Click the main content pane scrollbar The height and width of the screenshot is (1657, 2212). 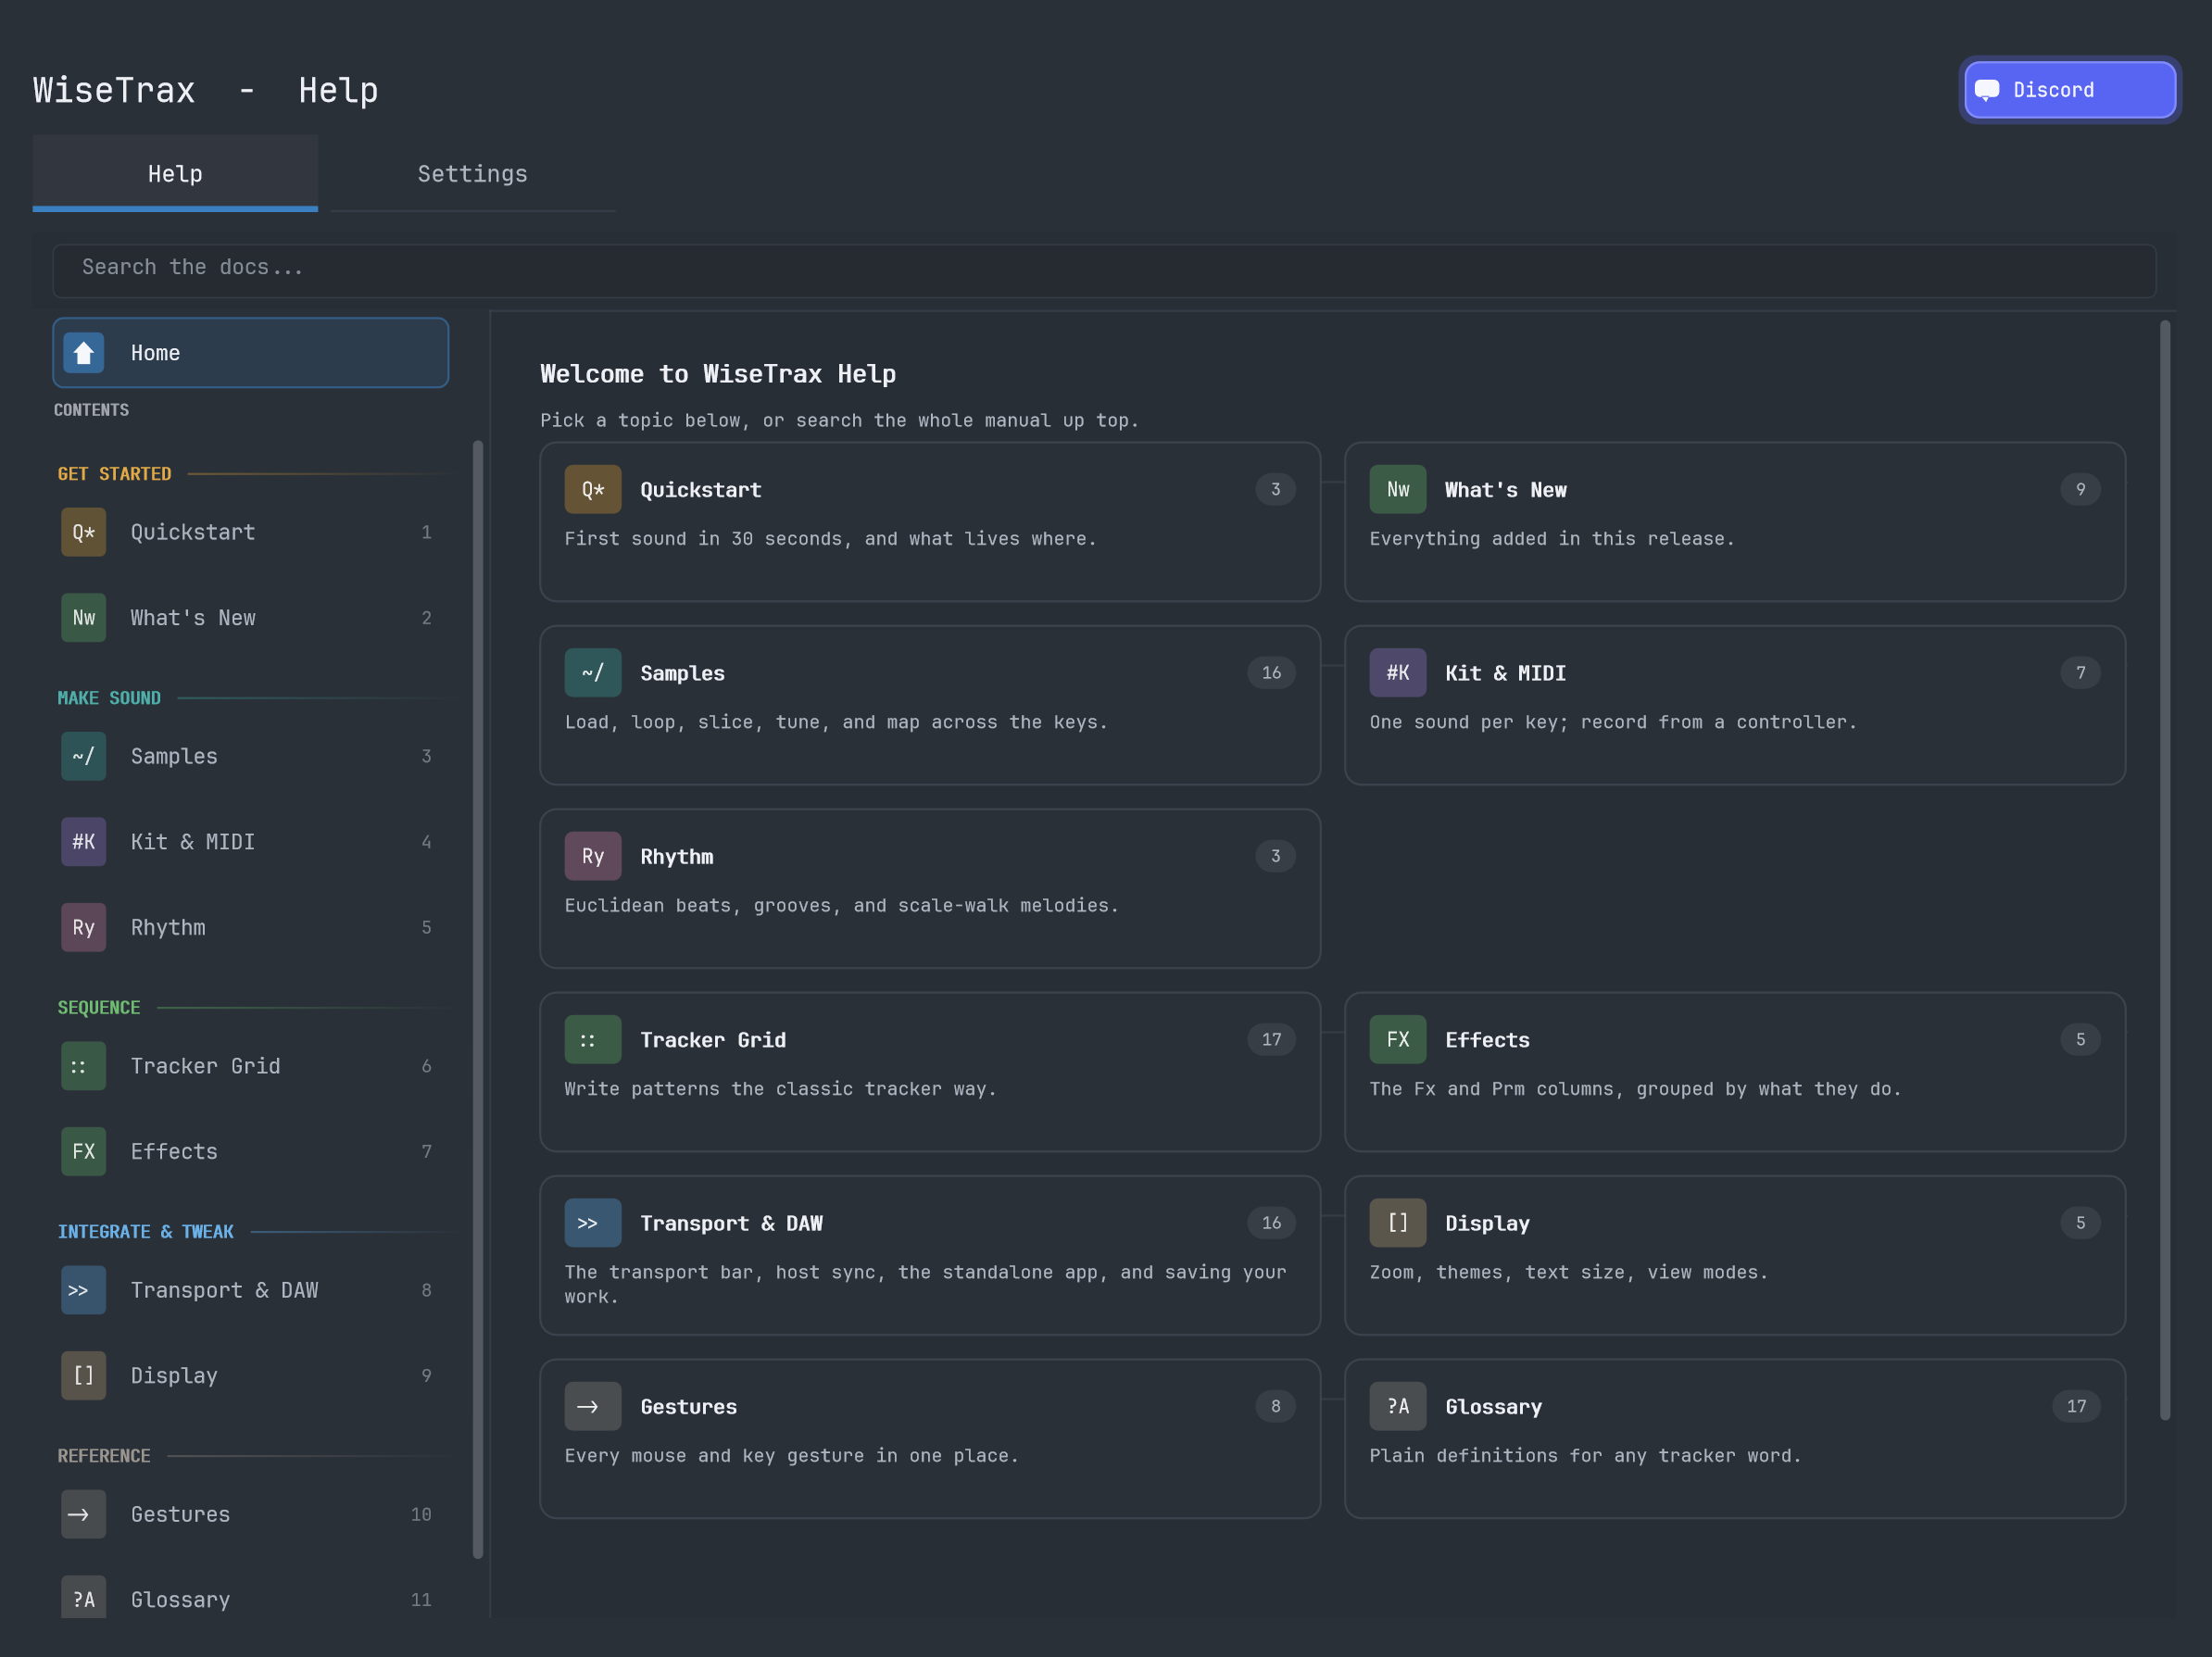tap(2165, 870)
